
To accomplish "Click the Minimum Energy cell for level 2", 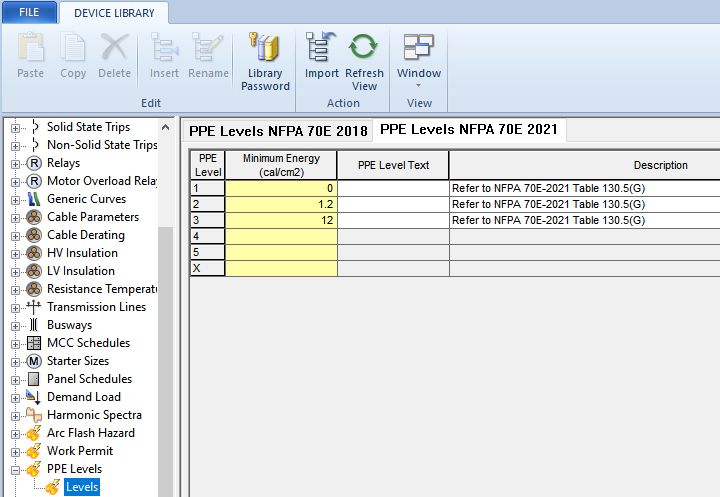I will click(281, 204).
